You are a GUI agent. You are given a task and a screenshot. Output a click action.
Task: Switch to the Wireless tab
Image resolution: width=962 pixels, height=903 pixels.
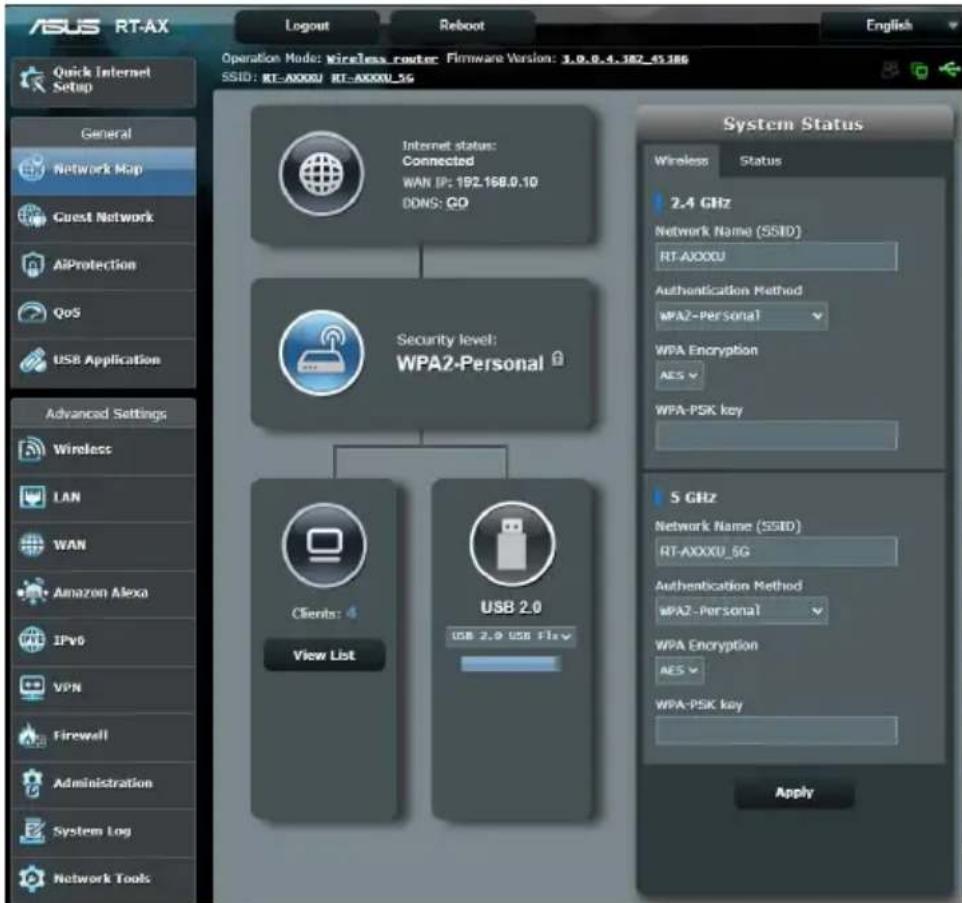click(x=681, y=161)
